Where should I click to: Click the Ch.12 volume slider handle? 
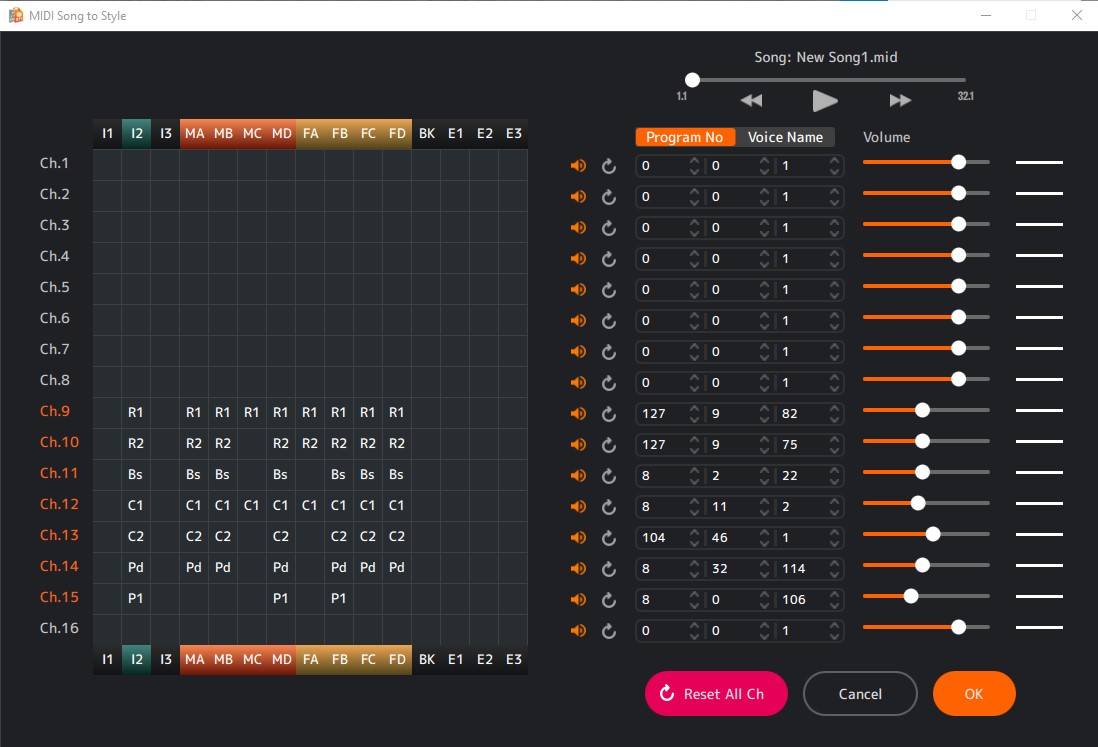coord(918,504)
